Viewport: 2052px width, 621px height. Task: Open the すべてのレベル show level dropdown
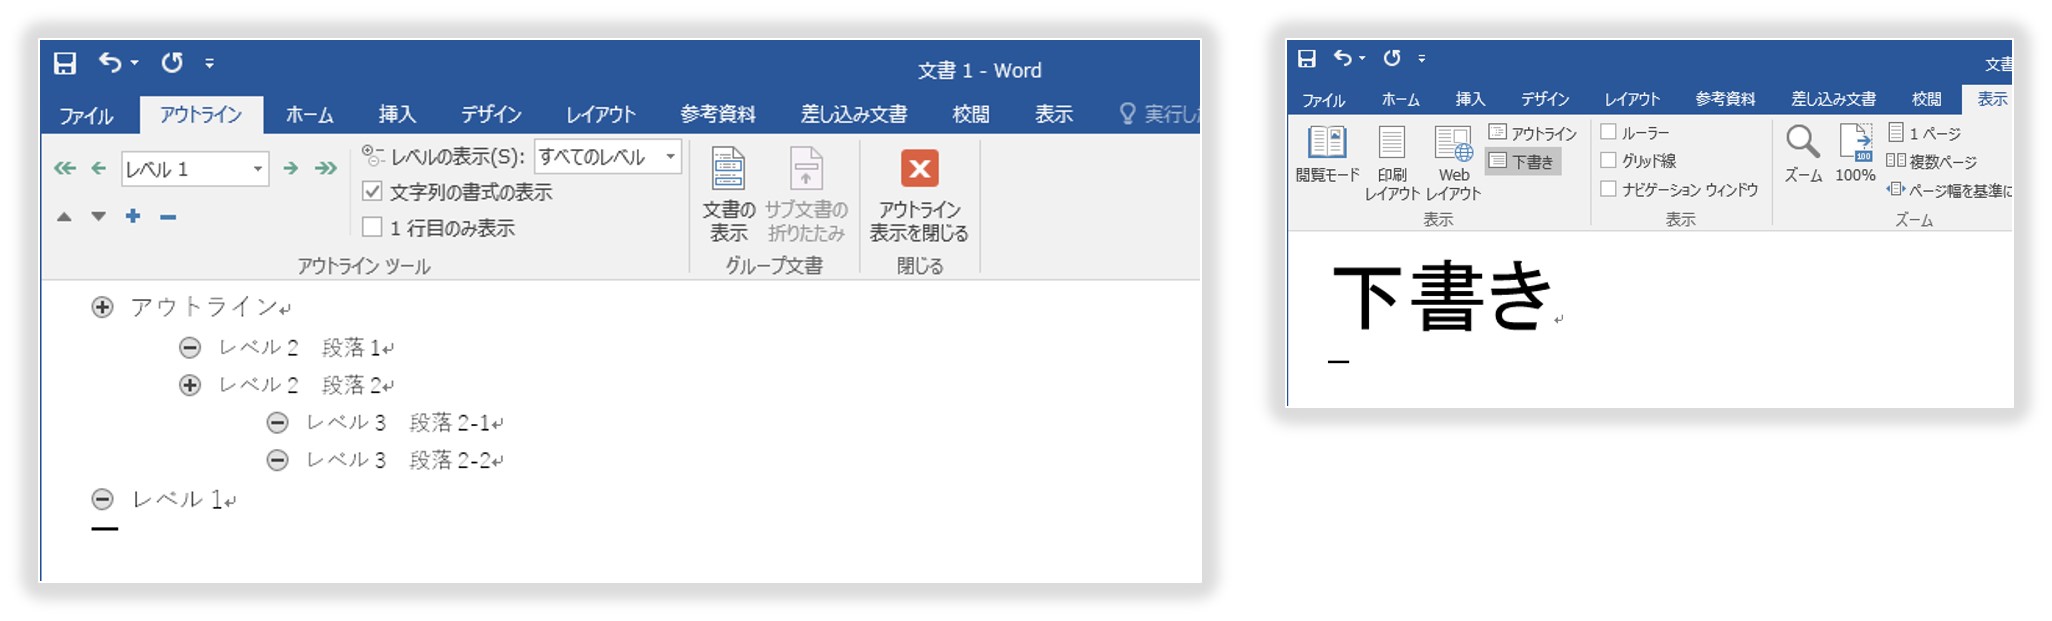670,157
